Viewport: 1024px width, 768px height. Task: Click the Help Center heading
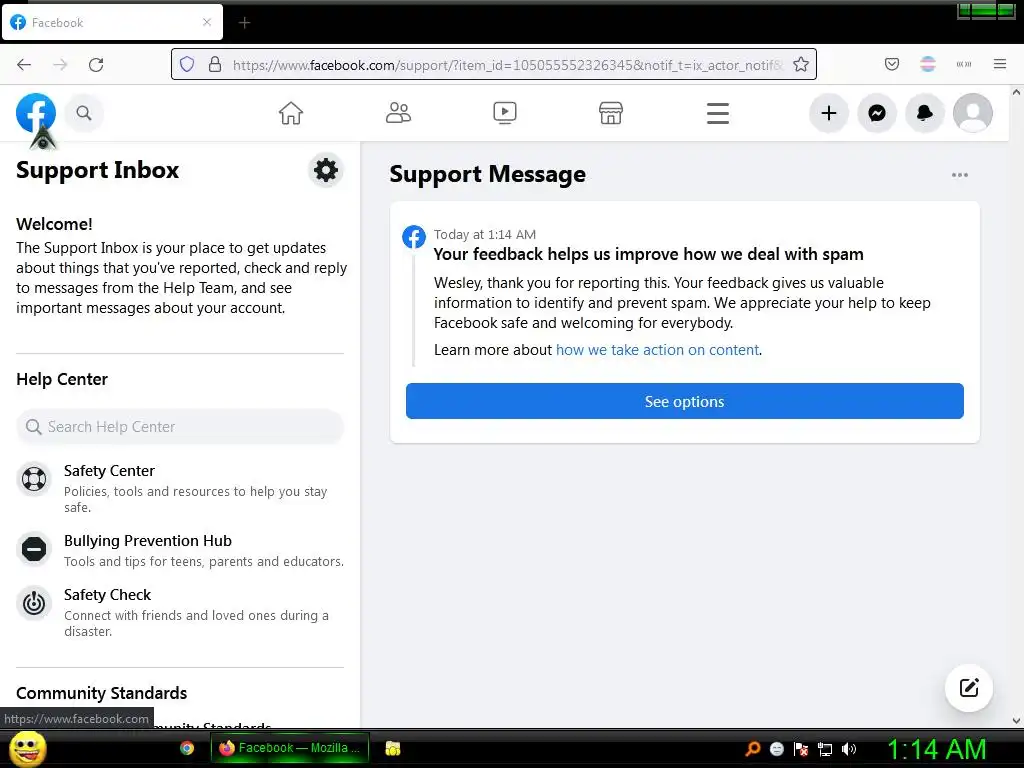pyautogui.click(x=62, y=379)
